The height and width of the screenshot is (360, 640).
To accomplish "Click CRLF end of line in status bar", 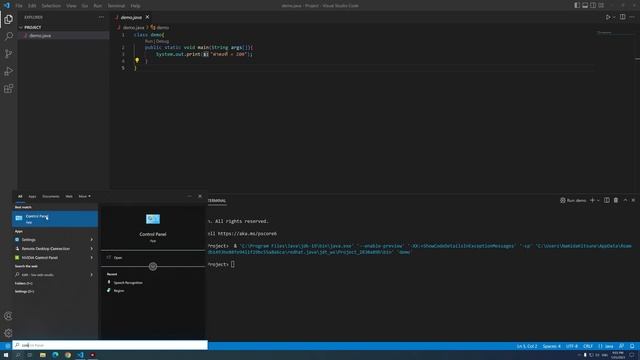I will coord(588,346).
